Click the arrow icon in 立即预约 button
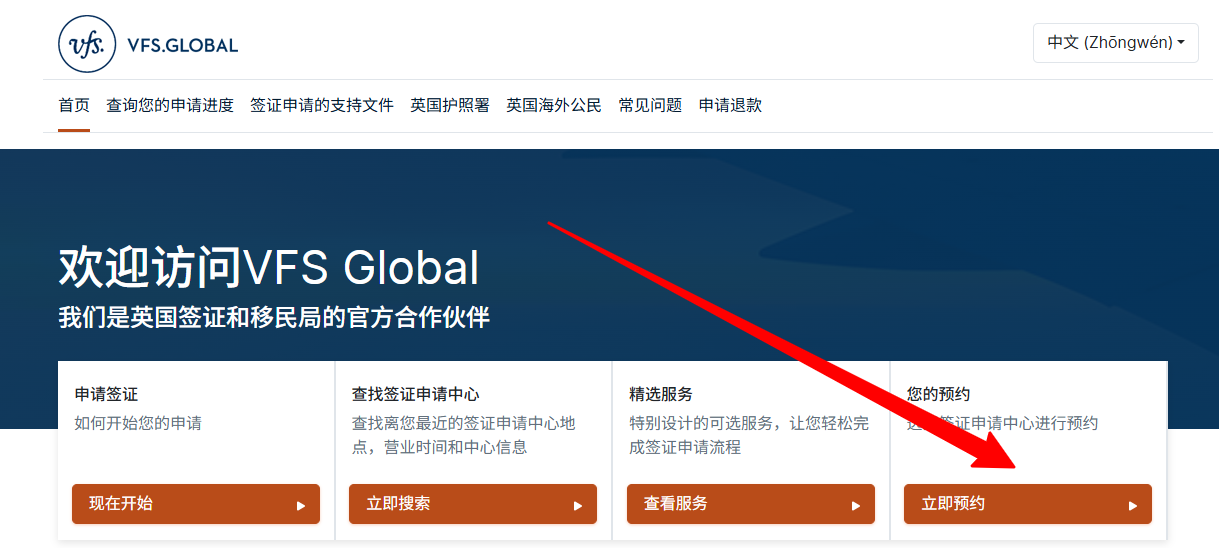 coord(1133,505)
